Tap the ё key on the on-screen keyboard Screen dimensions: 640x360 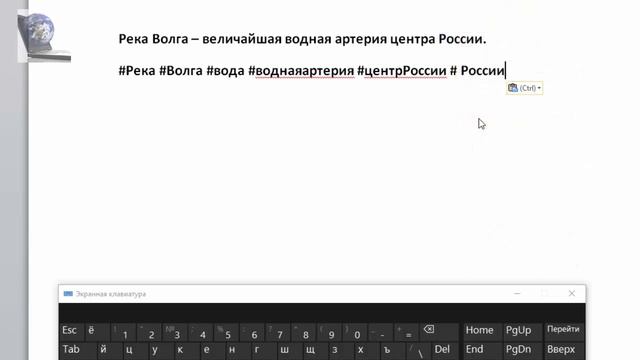[97, 332]
